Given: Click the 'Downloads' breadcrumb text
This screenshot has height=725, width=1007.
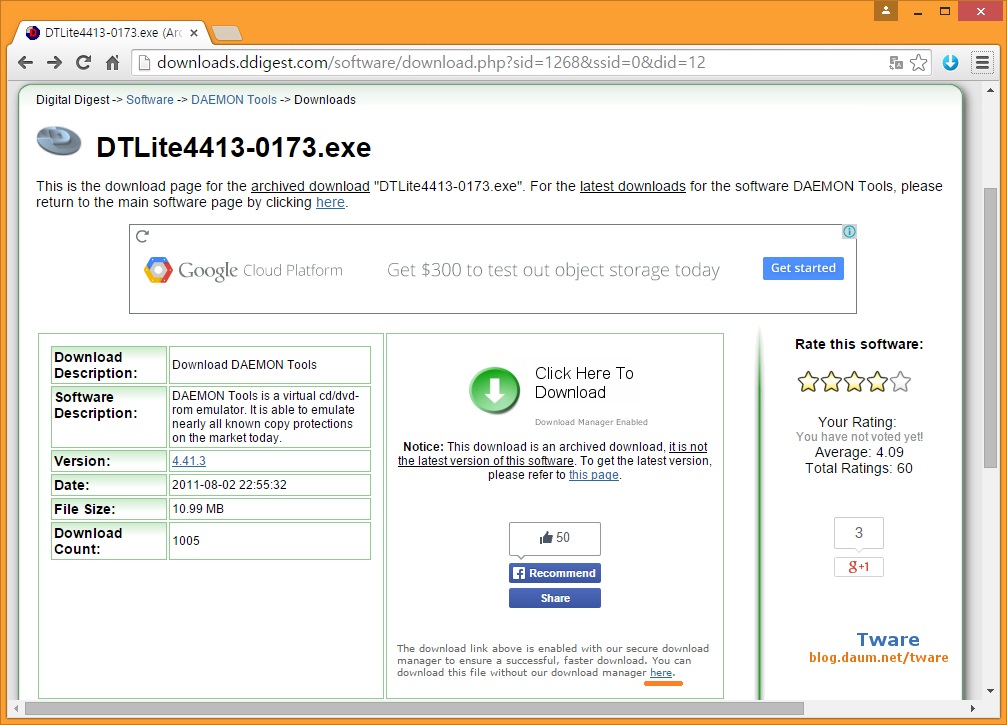Looking at the screenshot, I should click(325, 100).
